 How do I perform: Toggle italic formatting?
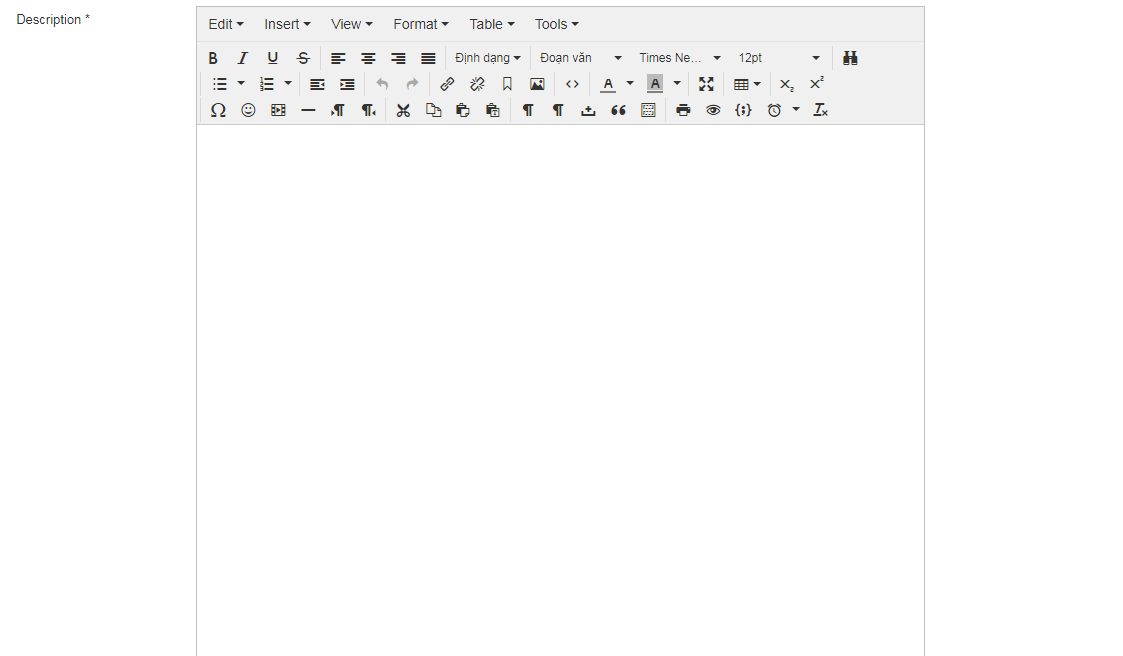(x=243, y=58)
